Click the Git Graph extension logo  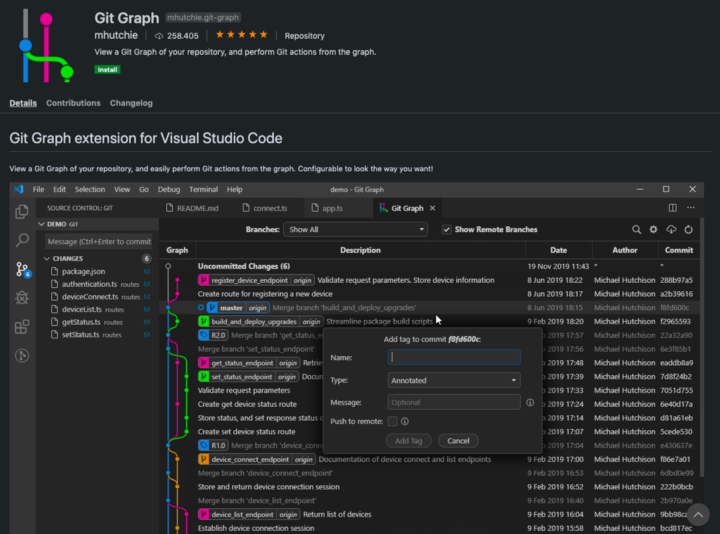[46, 45]
